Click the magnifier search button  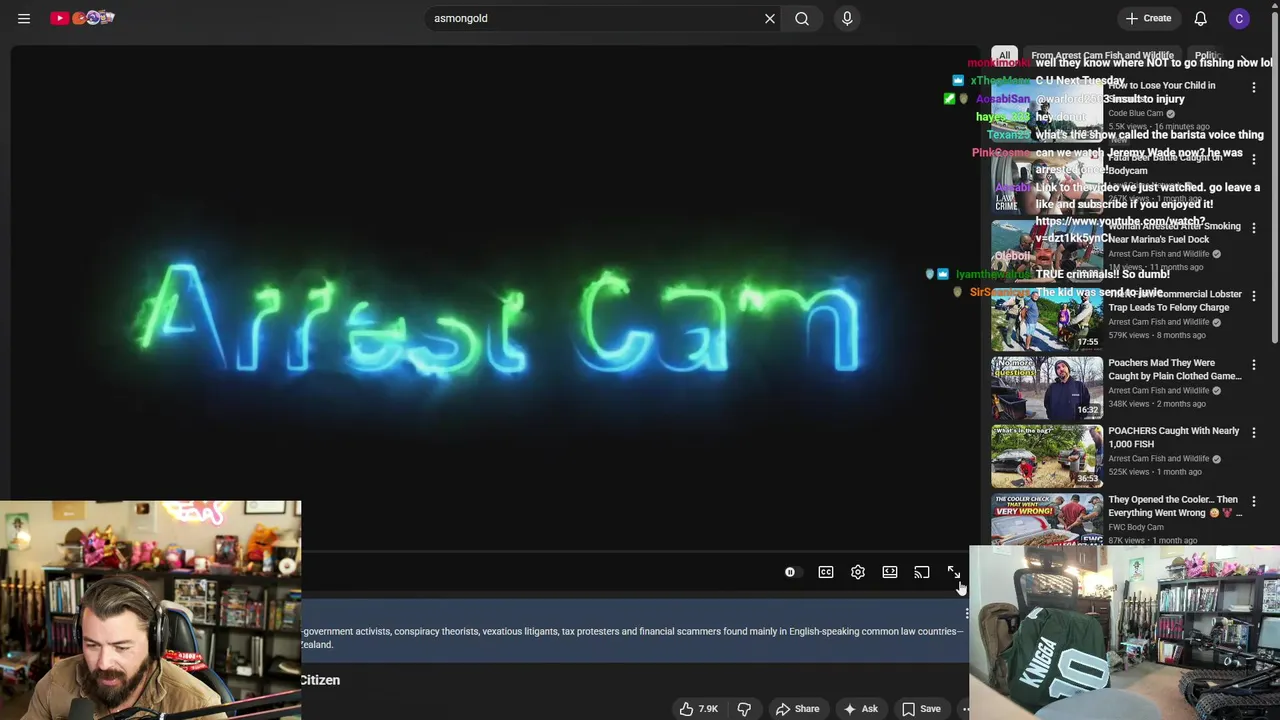802,18
